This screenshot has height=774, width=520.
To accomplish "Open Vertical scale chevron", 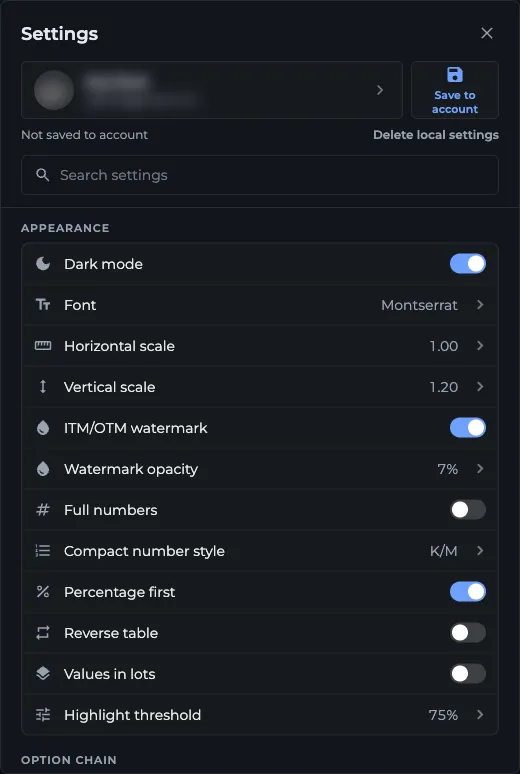I will (480, 387).
